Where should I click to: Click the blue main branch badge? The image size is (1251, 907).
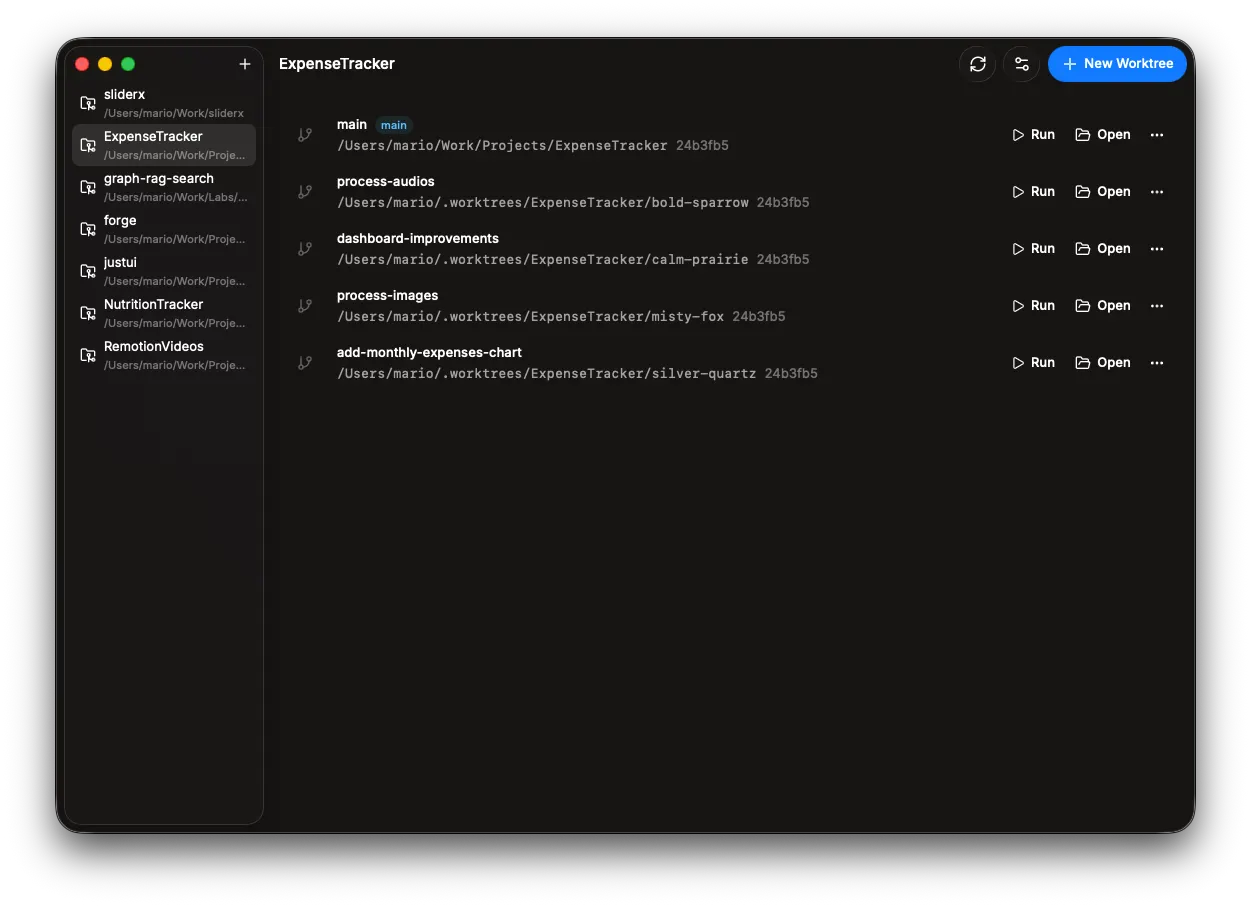394,125
